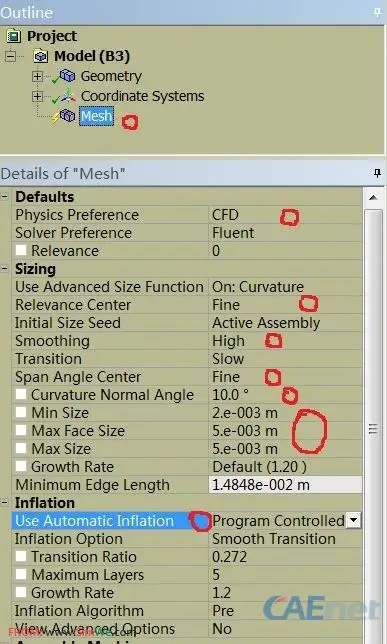This screenshot has height=644, width=387.
Task: Click Max Face Size value 5.e-003 m
Action: pos(245,430)
